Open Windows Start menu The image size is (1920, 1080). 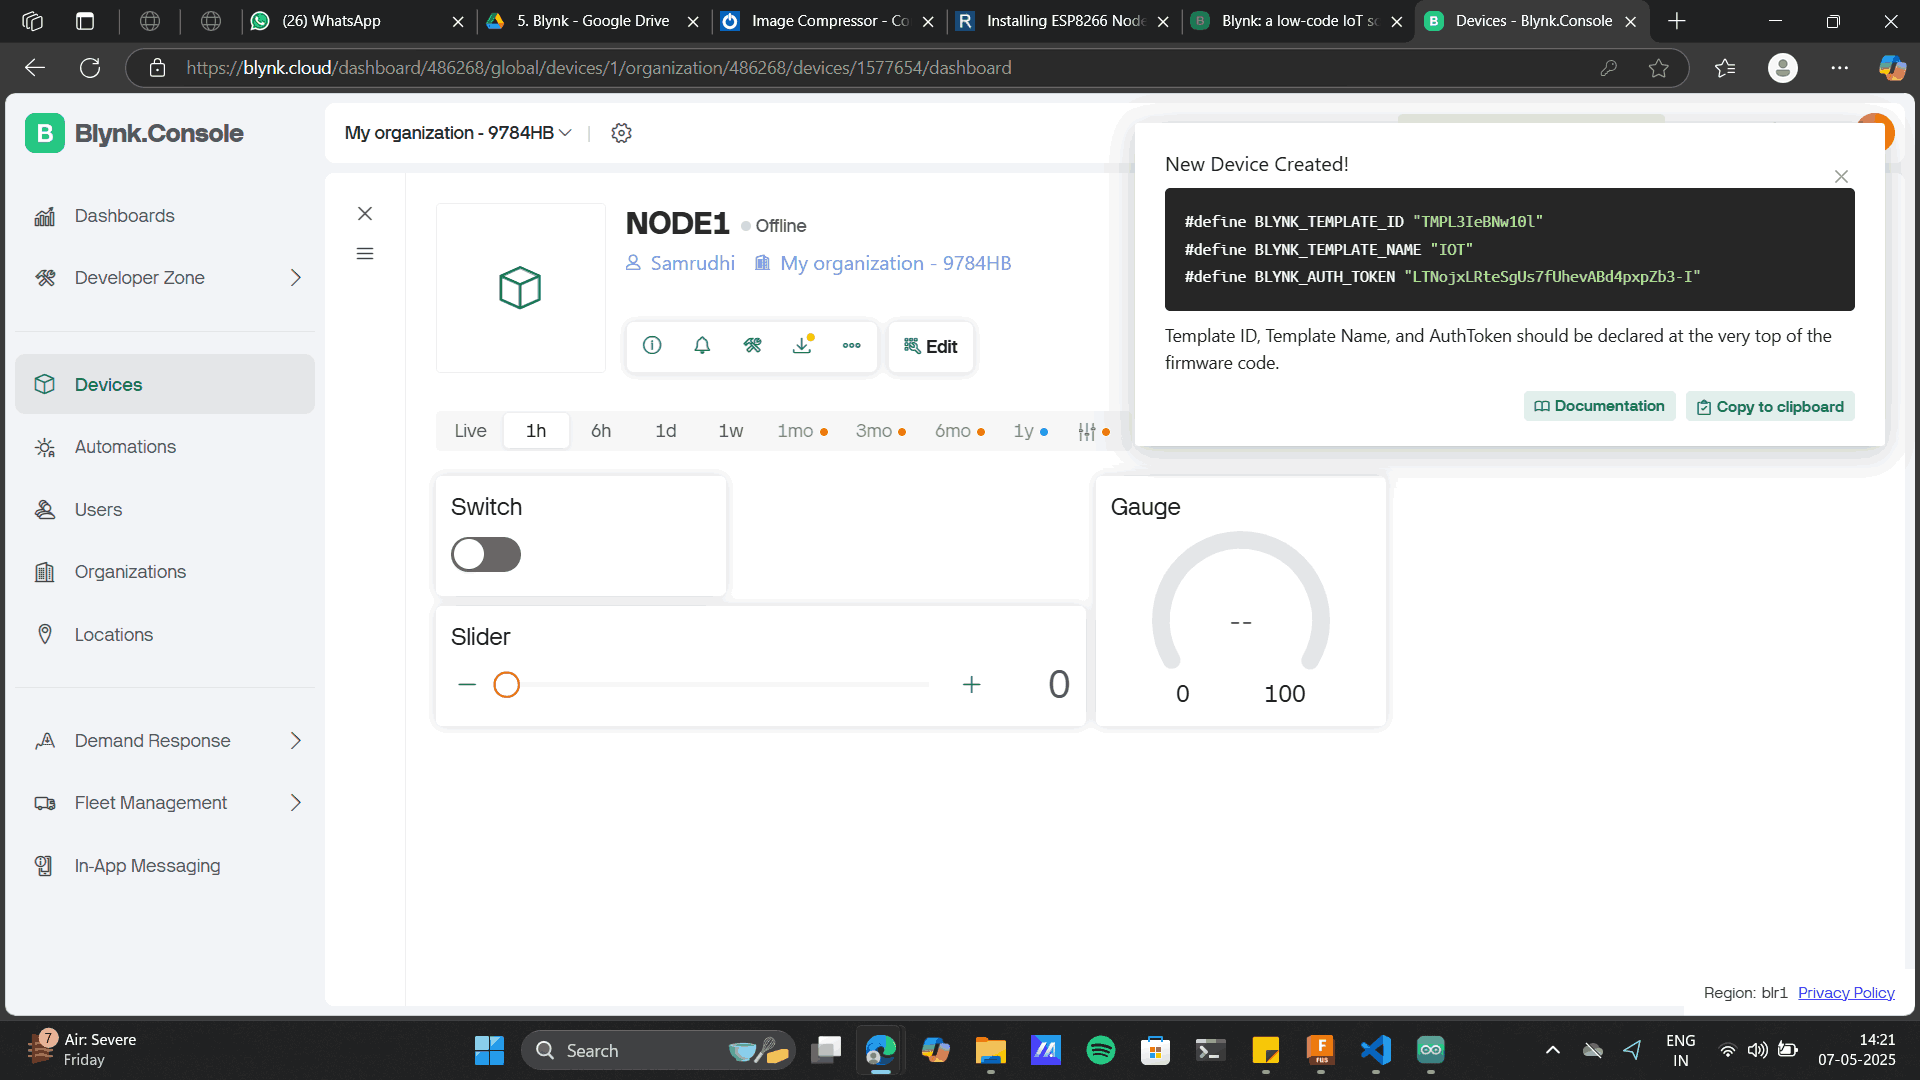[489, 1051]
